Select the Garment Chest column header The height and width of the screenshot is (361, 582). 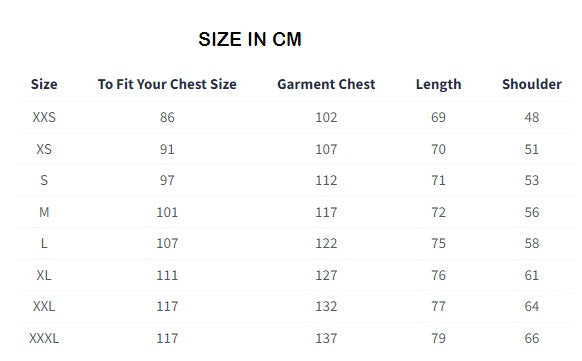click(326, 84)
